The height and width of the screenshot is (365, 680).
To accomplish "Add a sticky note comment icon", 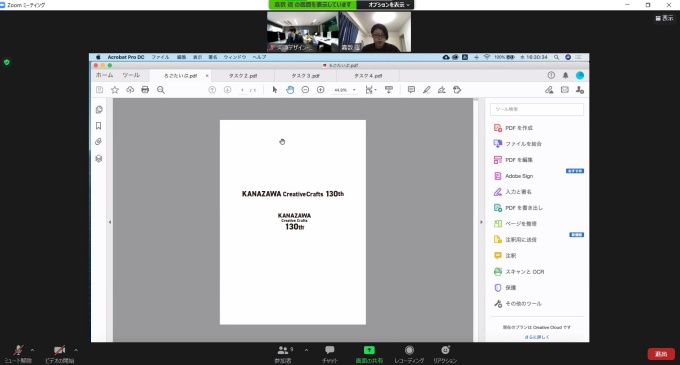I will tap(411, 90).
